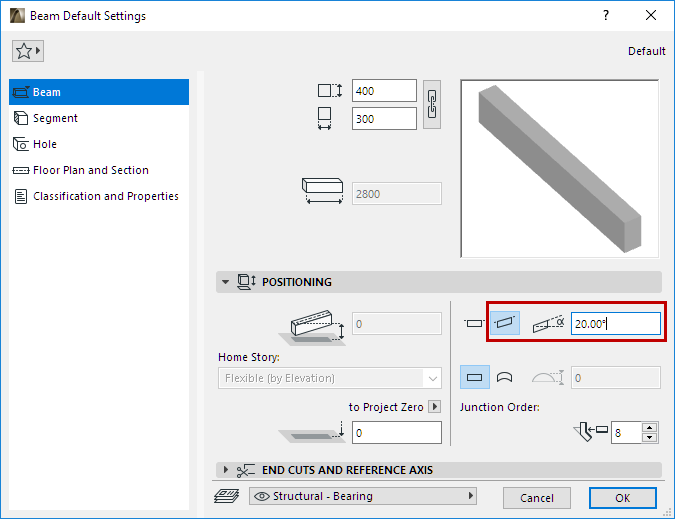Select the straight beam option

[x=474, y=377]
